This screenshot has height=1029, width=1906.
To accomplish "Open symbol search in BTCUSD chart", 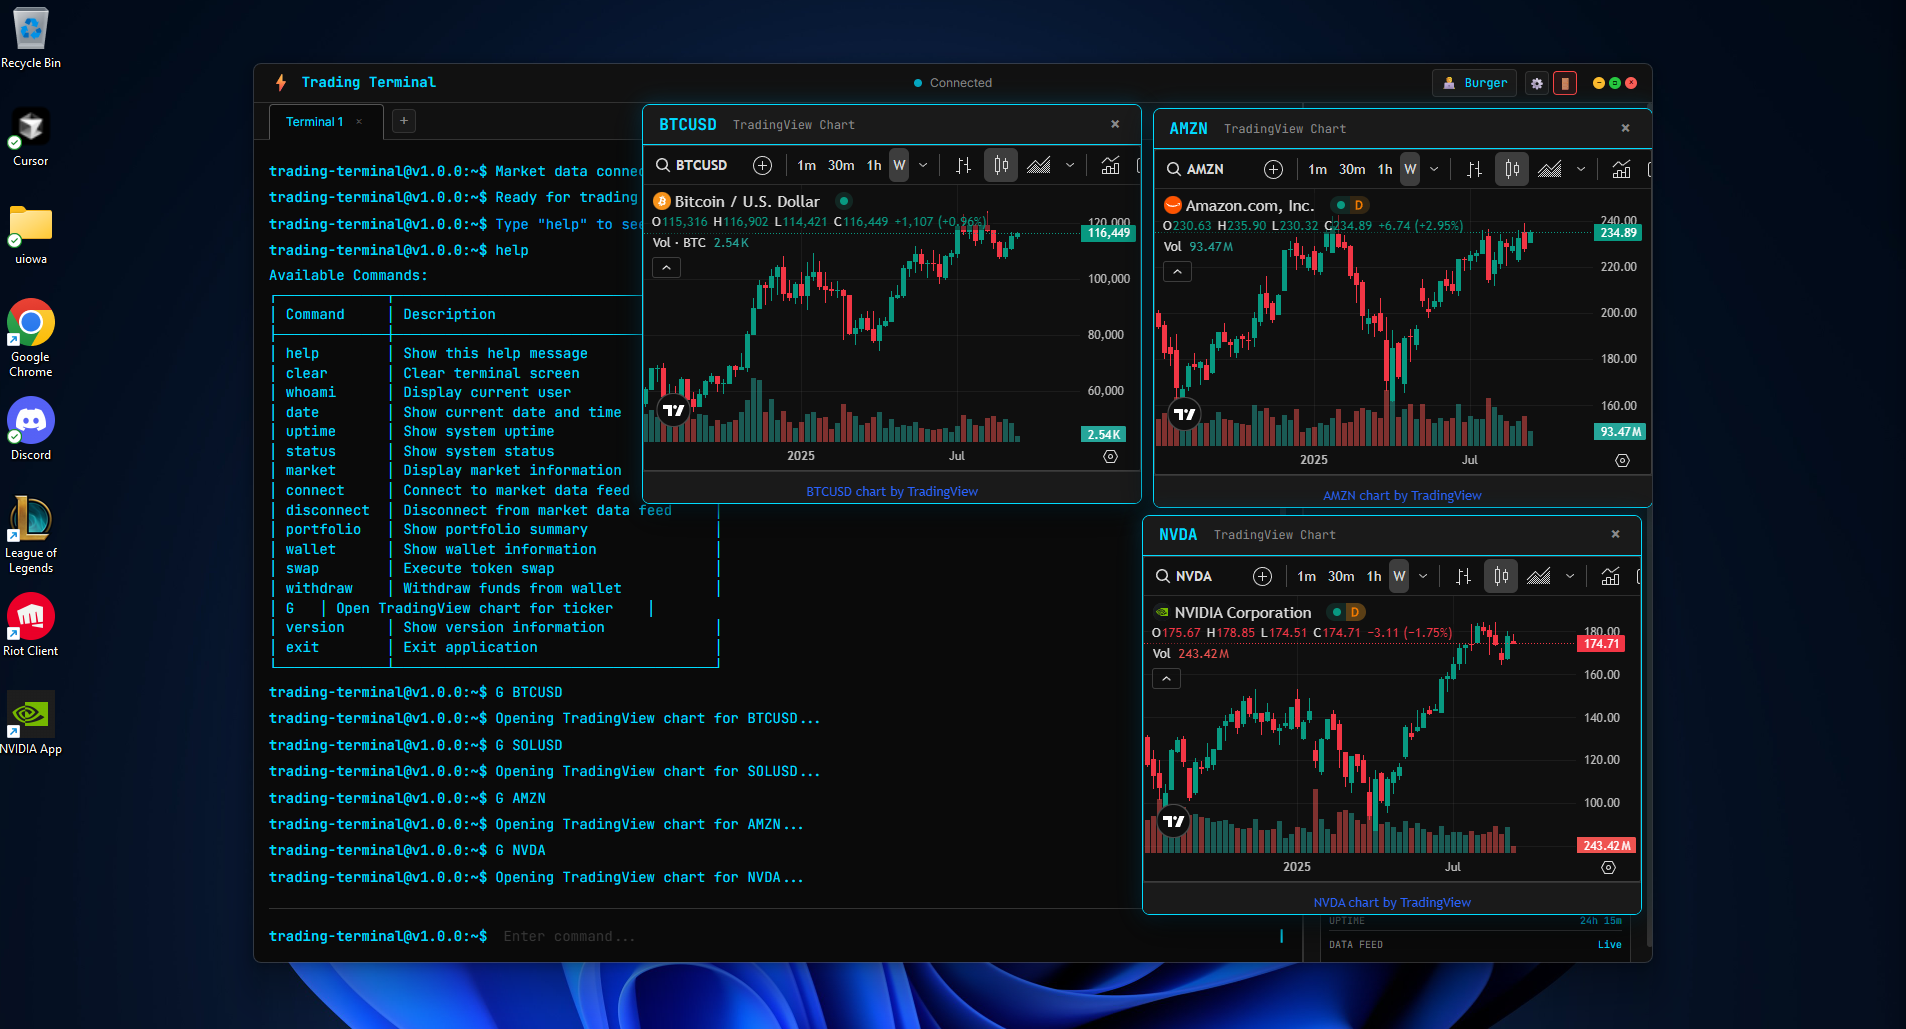I will point(692,166).
